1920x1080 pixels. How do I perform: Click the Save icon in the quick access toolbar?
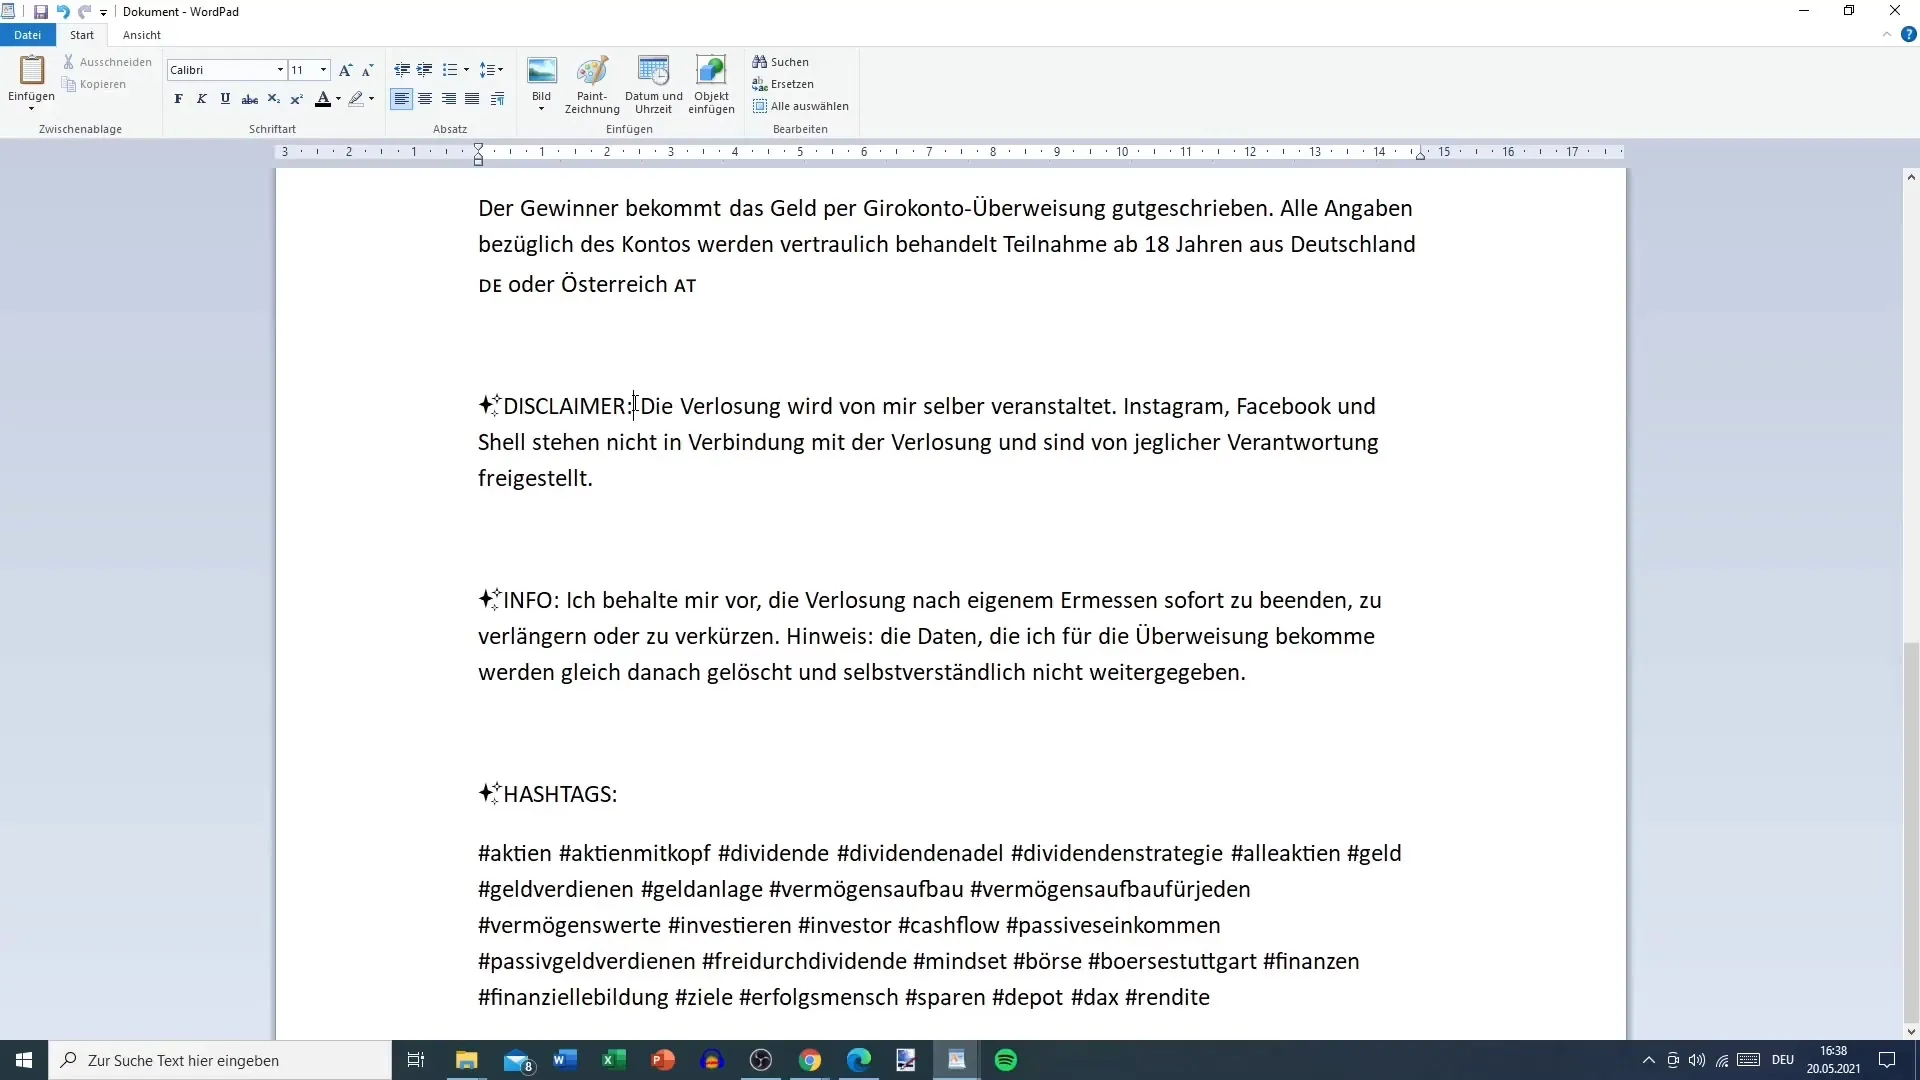[41, 12]
